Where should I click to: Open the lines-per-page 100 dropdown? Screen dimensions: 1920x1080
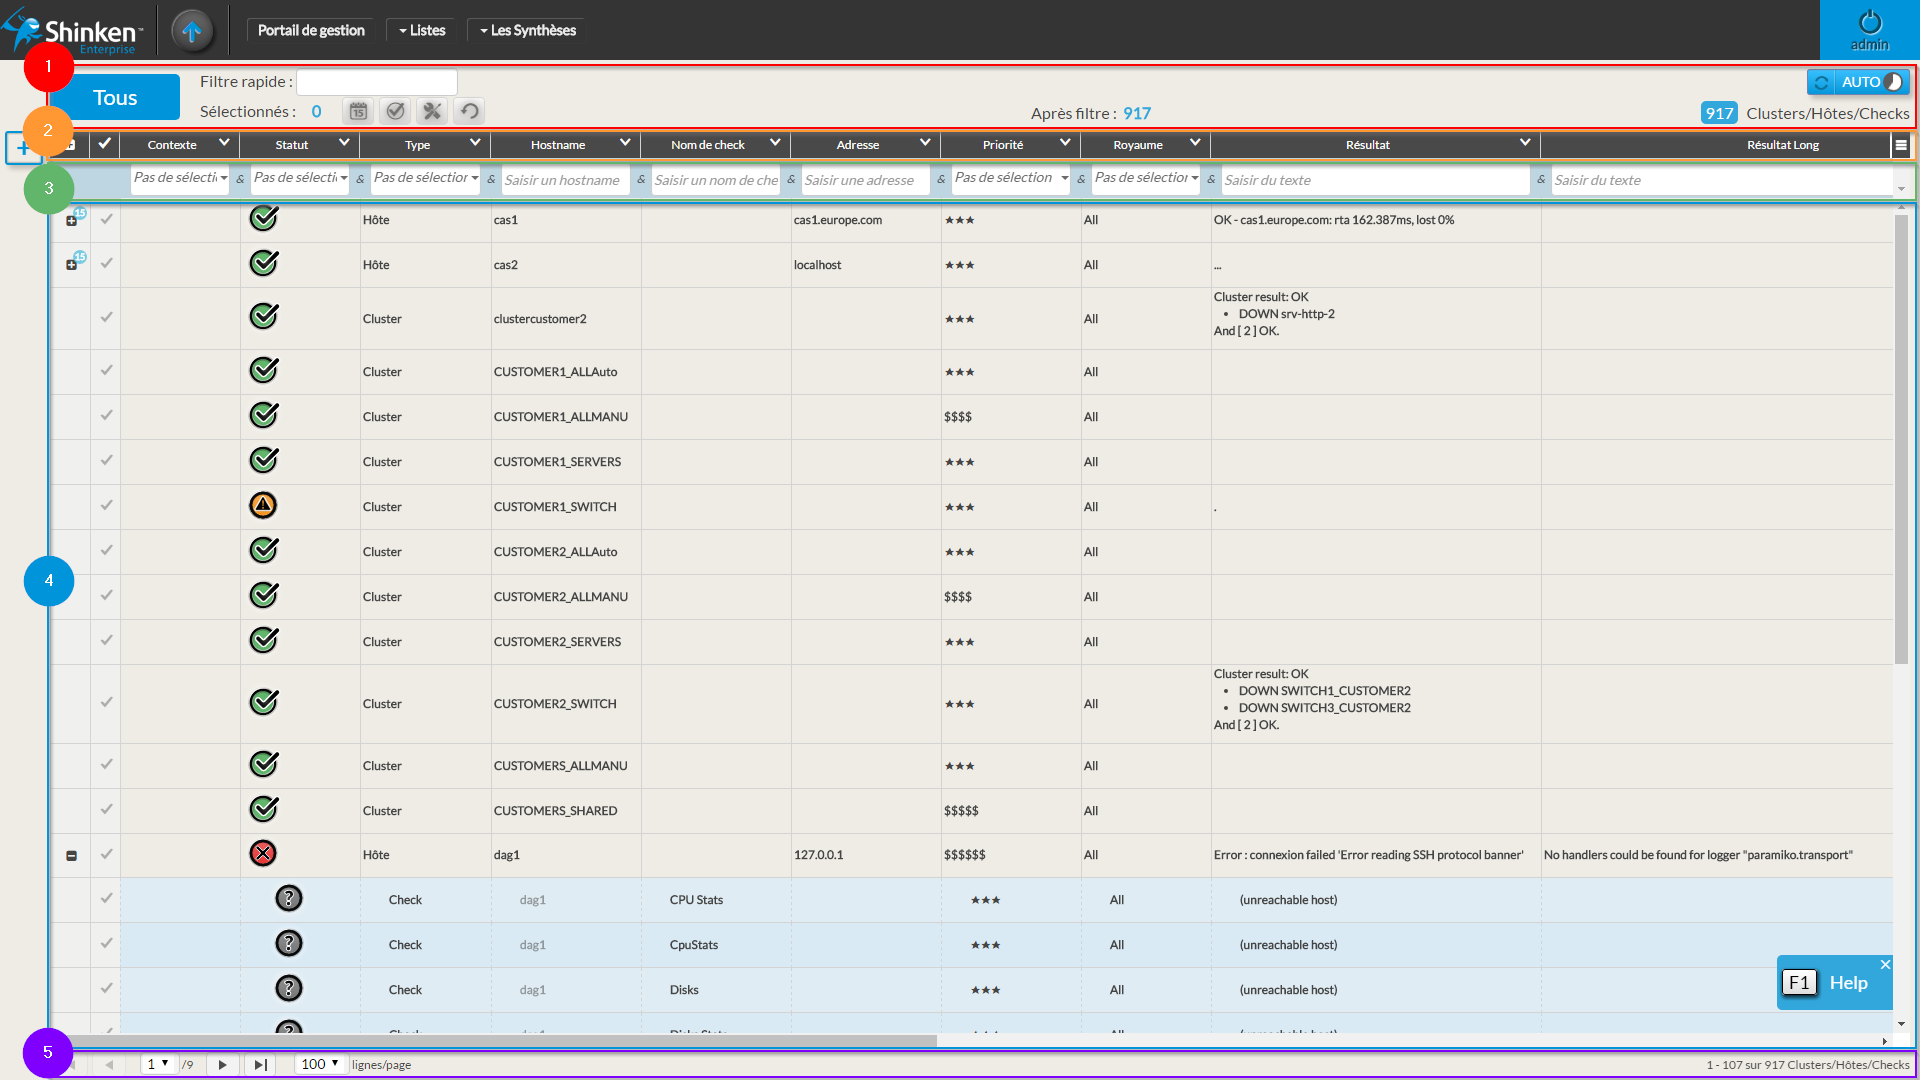coord(321,1064)
